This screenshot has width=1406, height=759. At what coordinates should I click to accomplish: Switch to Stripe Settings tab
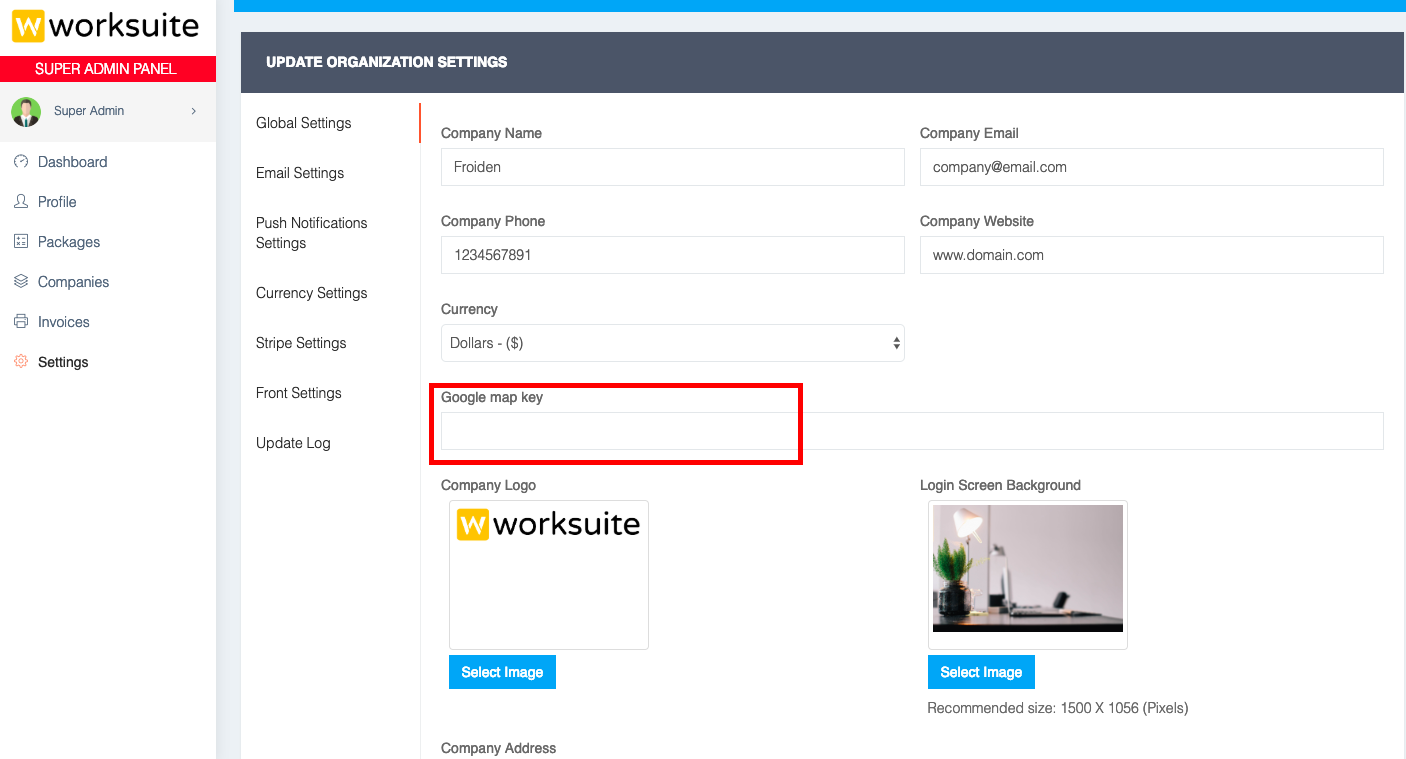coord(301,343)
